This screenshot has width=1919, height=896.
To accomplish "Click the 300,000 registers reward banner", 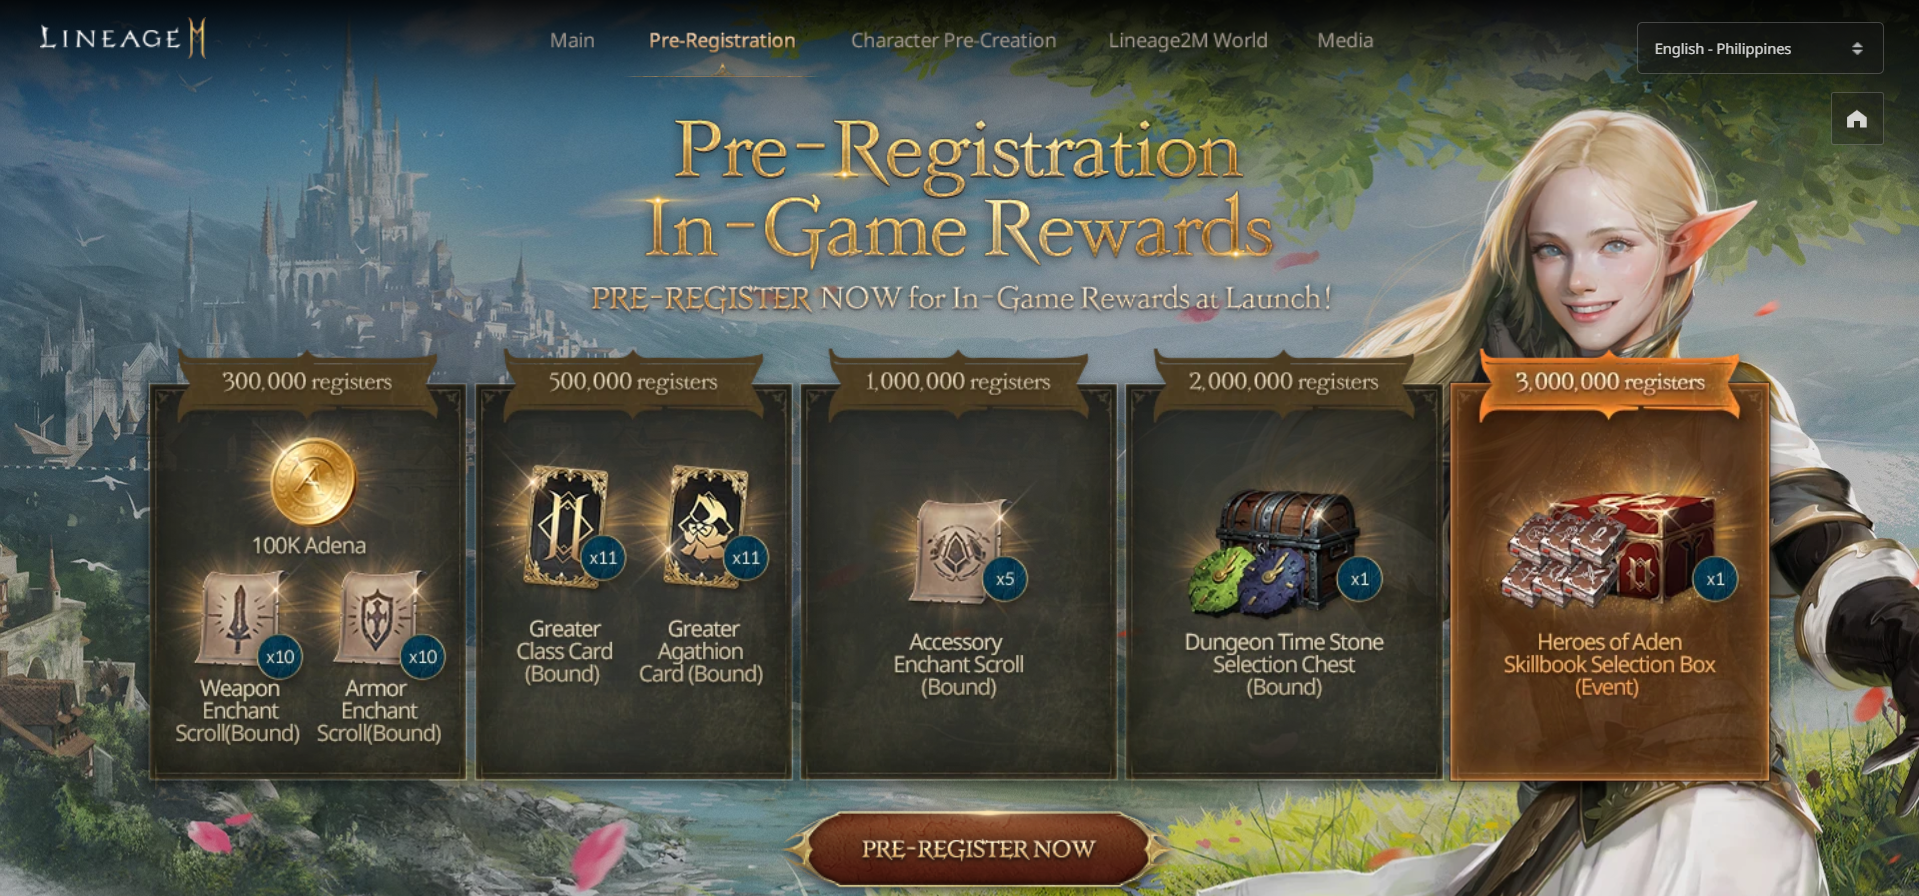I will (x=307, y=382).
